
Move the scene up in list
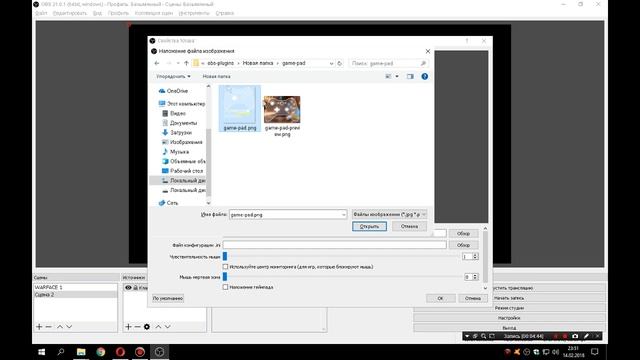click(60, 327)
